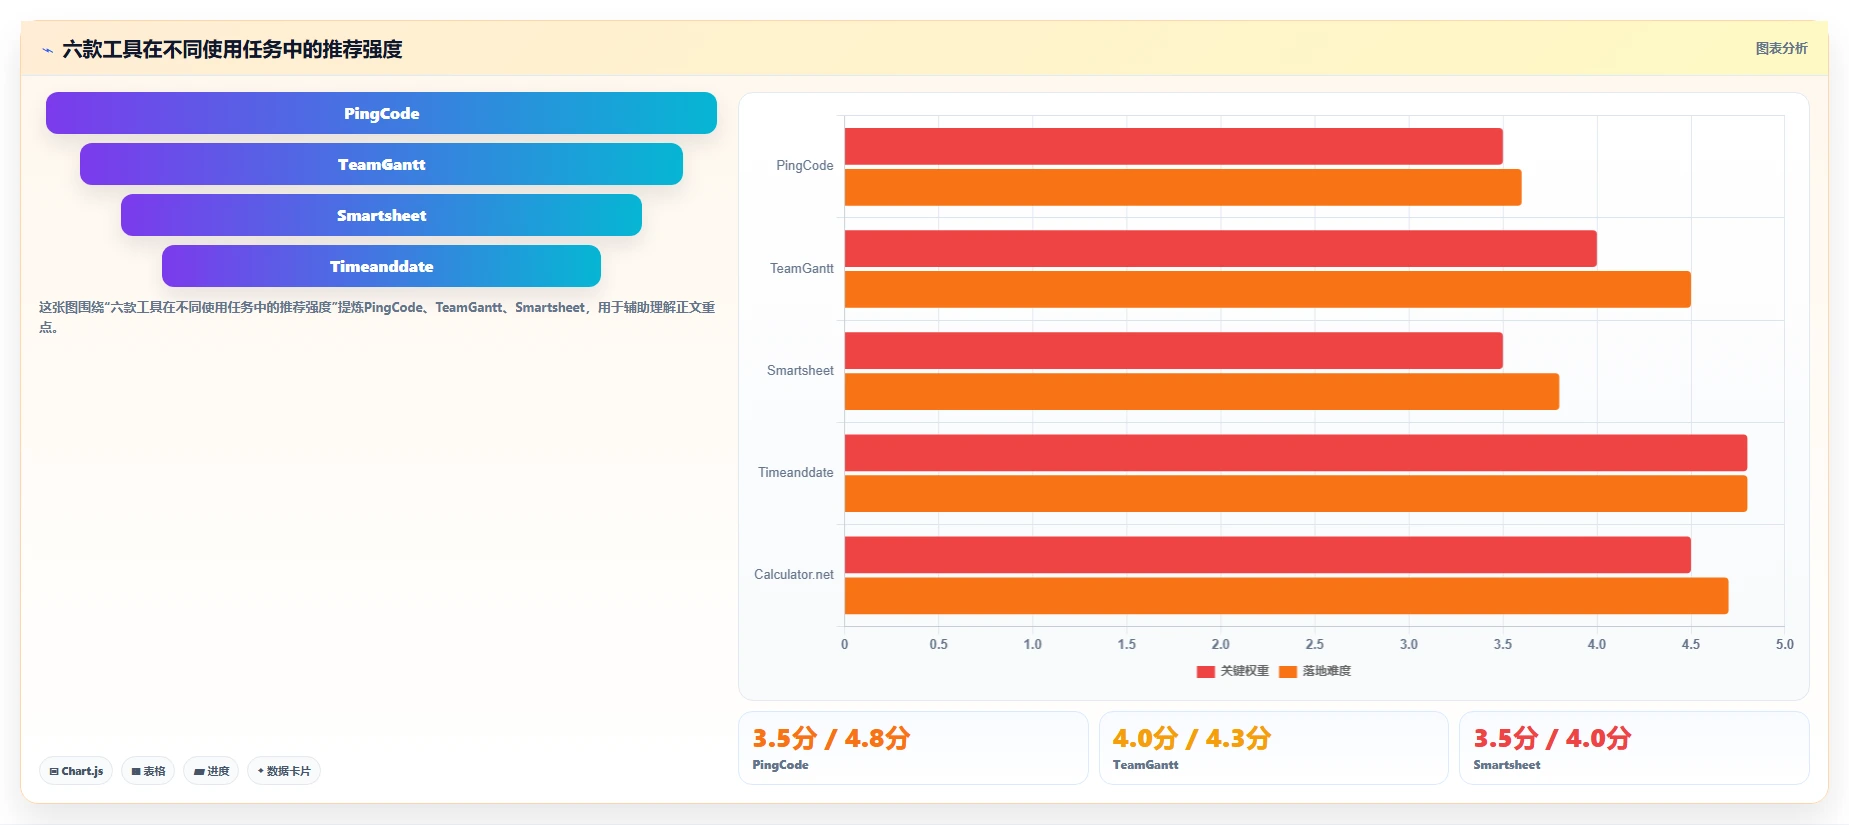Click the Timeanddate y-axis label
Image resolution: width=1849 pixels, height=825 pixels.
pyautogui.click(x=795, y=472)
